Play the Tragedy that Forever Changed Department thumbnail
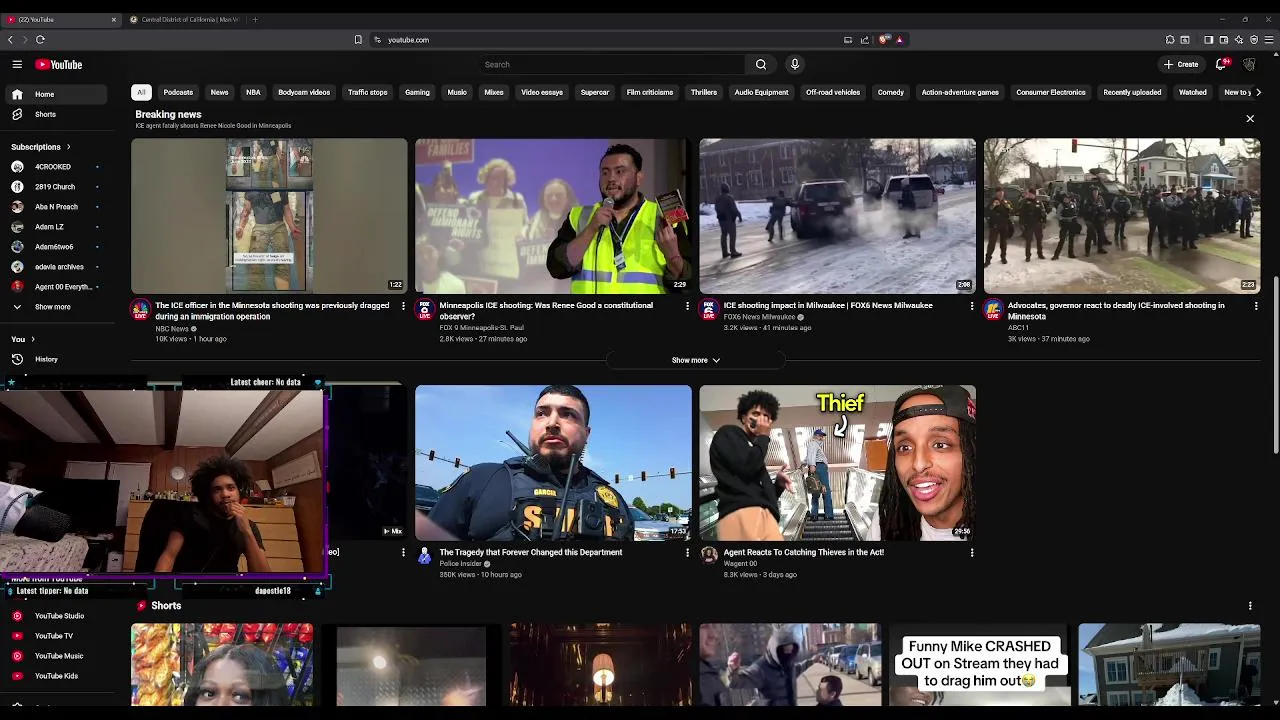Screen dimensions: 1280x720 553,463
